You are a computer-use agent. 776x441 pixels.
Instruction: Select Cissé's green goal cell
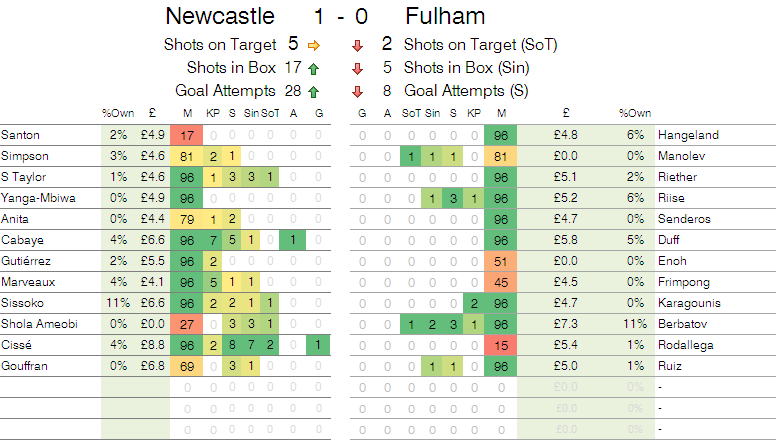318,345
